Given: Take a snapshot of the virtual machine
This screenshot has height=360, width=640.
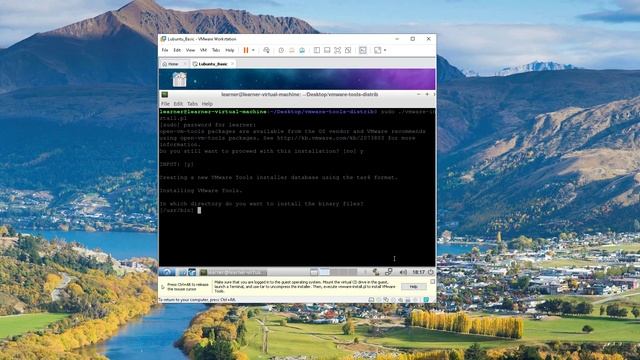Looking at the screenshot, I should click(x=281, y=50).
